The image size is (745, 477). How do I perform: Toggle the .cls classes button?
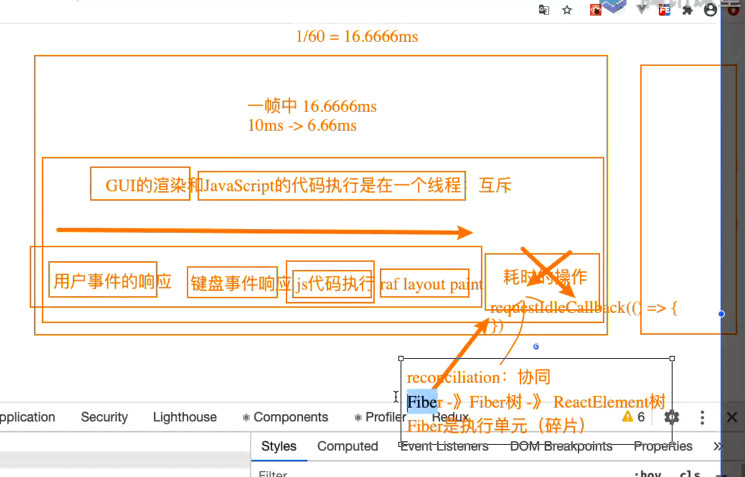point(690,474)
